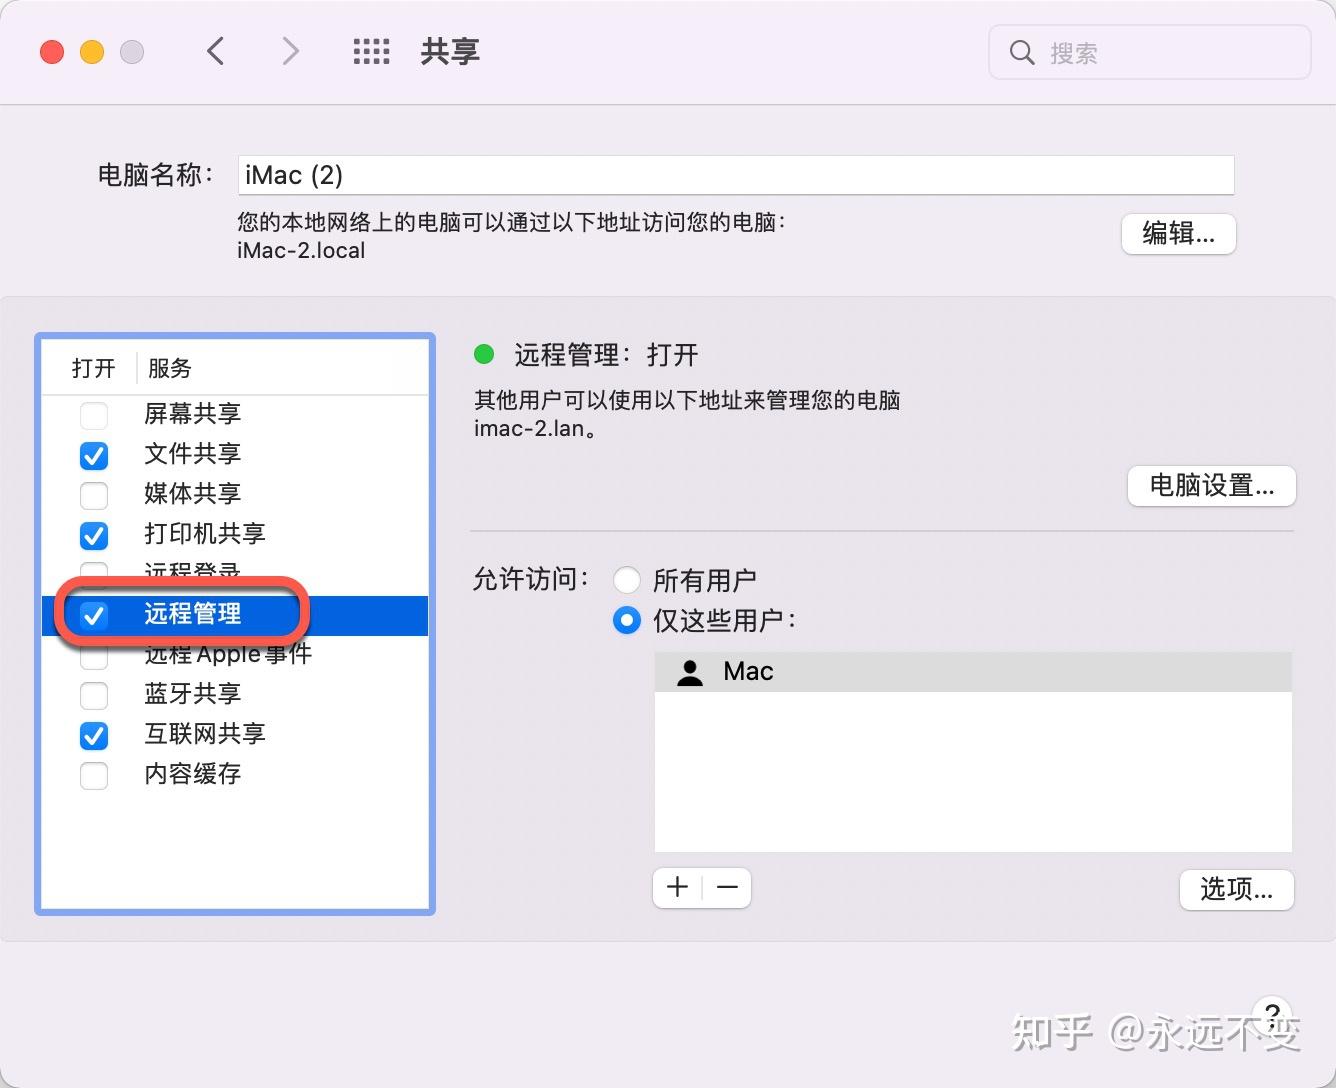
Task: Select the 仅这些用户 radio button
Action: (626, 620)
